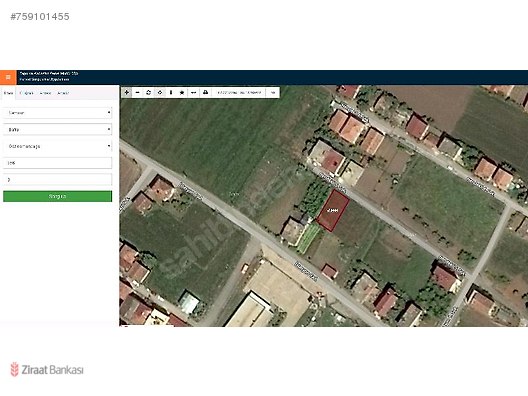Screen dimensions: 528x396
Task: Open the third tab in the side panel
Action: coord(45,93)
